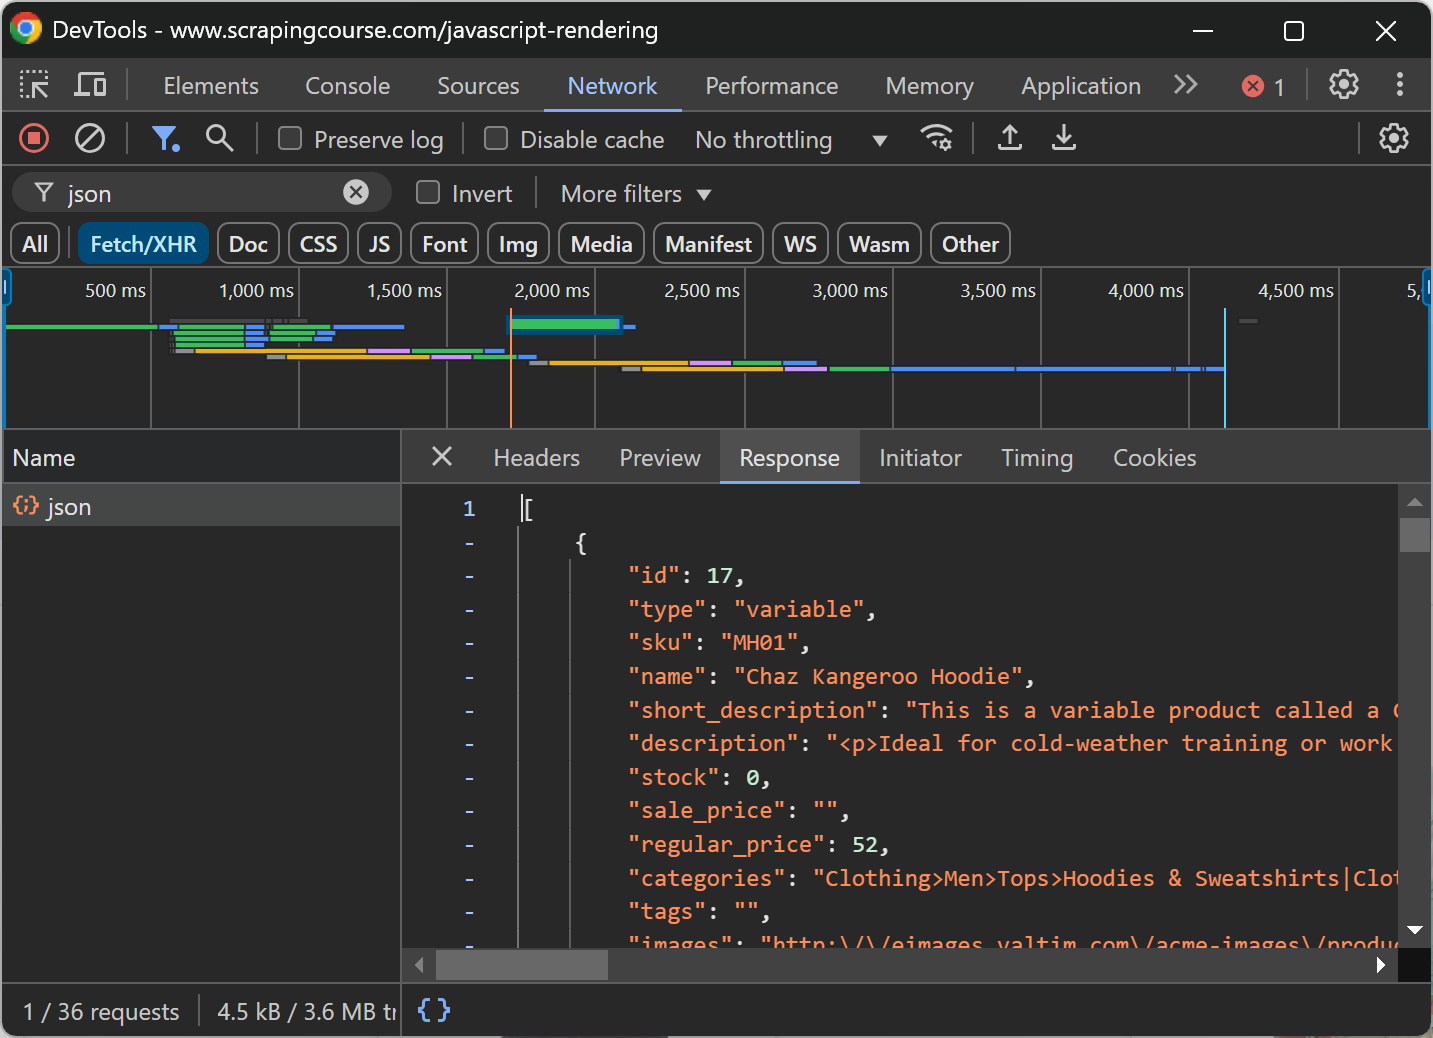The height and width of the screenshot is (1038, 1433).
Task: Clear the json filter text
Action: pyautogui.click(x=356, y=192)
